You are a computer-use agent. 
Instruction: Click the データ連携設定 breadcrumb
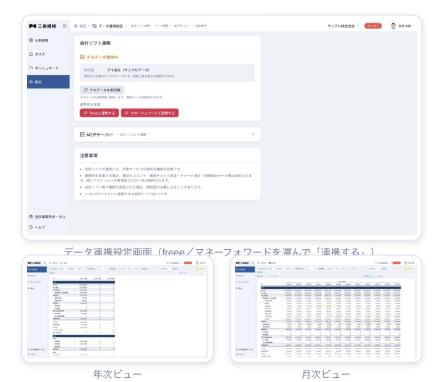pyautogui.click(x=108, y=26)
